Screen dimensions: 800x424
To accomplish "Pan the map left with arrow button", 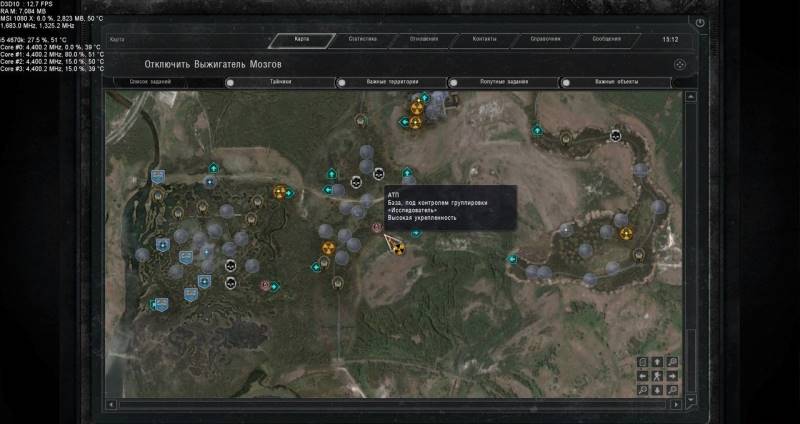I will coord(643,377).
